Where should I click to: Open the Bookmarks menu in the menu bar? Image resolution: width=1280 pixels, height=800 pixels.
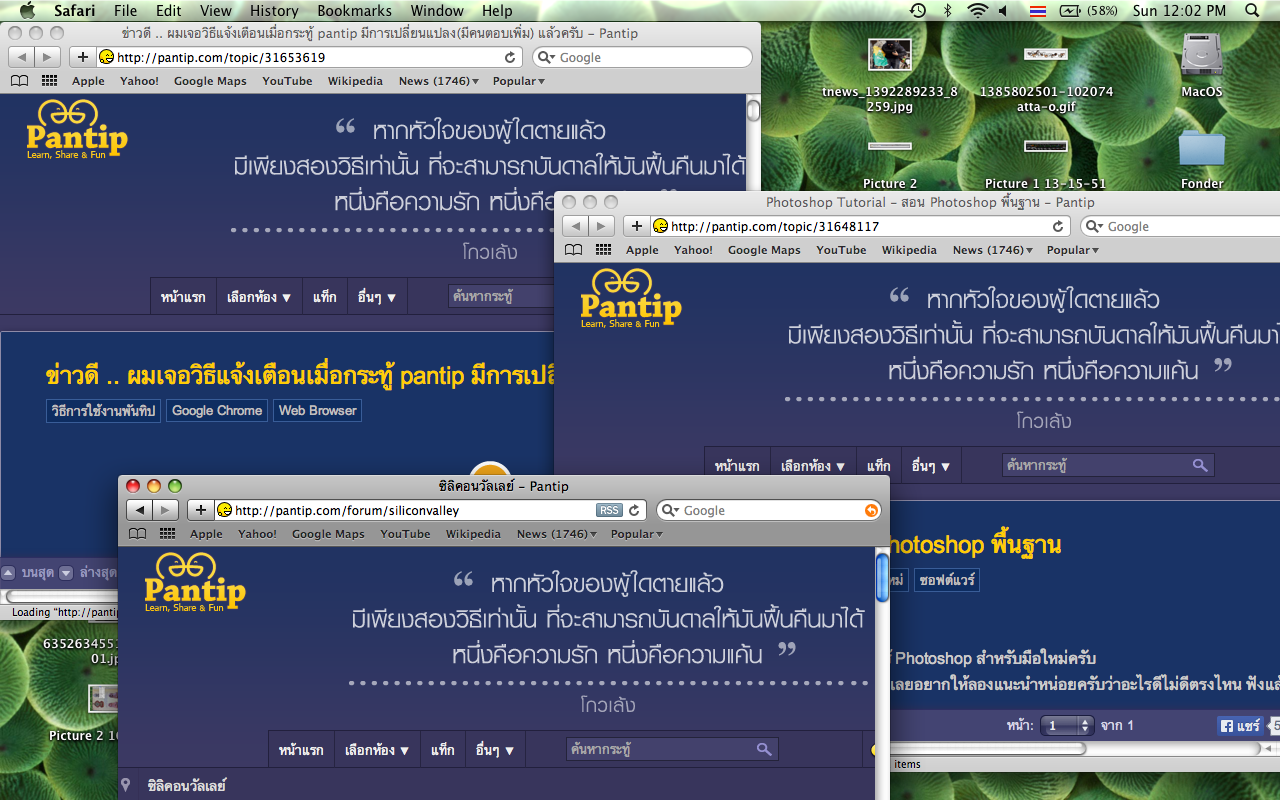pos(355,11)
